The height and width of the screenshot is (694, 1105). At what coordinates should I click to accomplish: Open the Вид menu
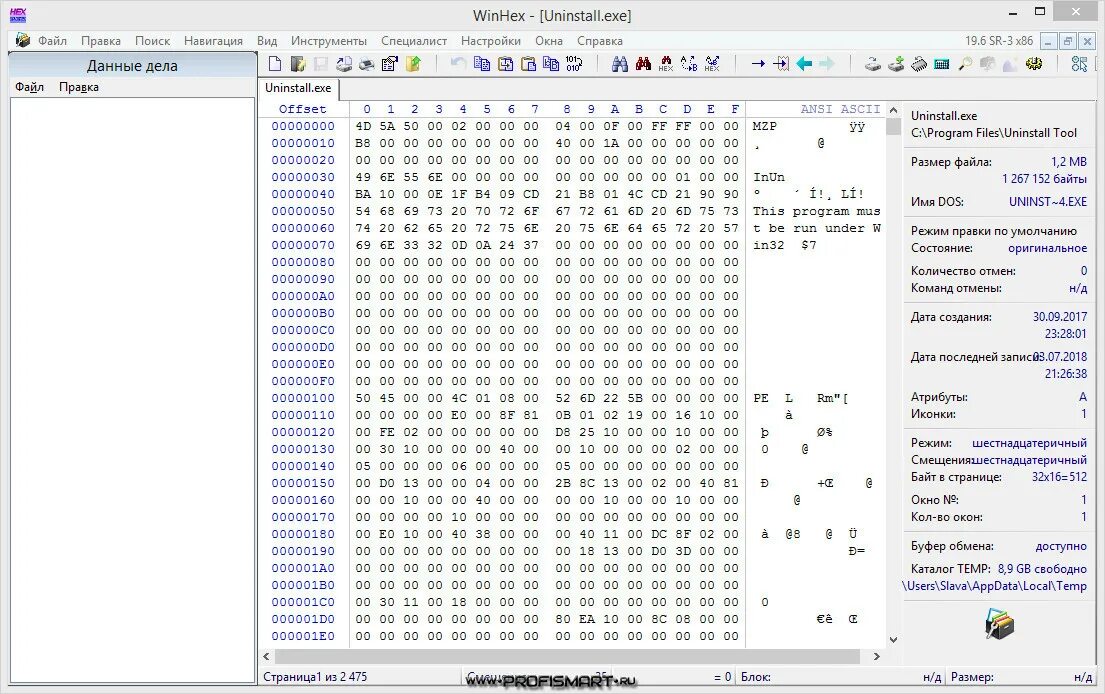266,41
